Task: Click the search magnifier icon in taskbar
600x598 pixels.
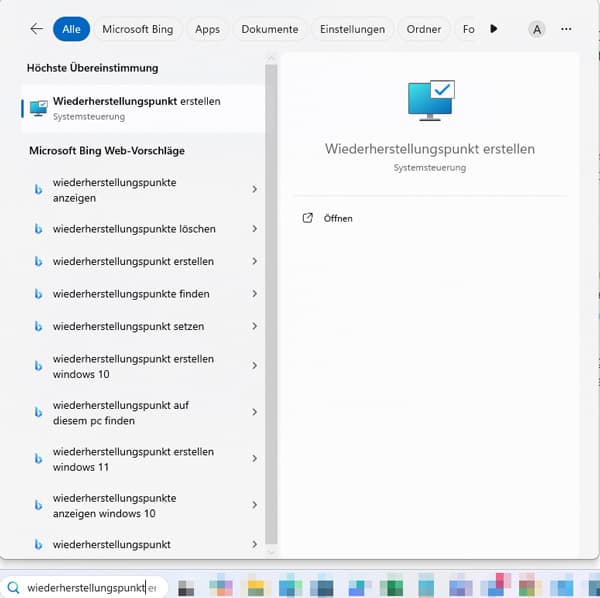Action: point(13,588)
